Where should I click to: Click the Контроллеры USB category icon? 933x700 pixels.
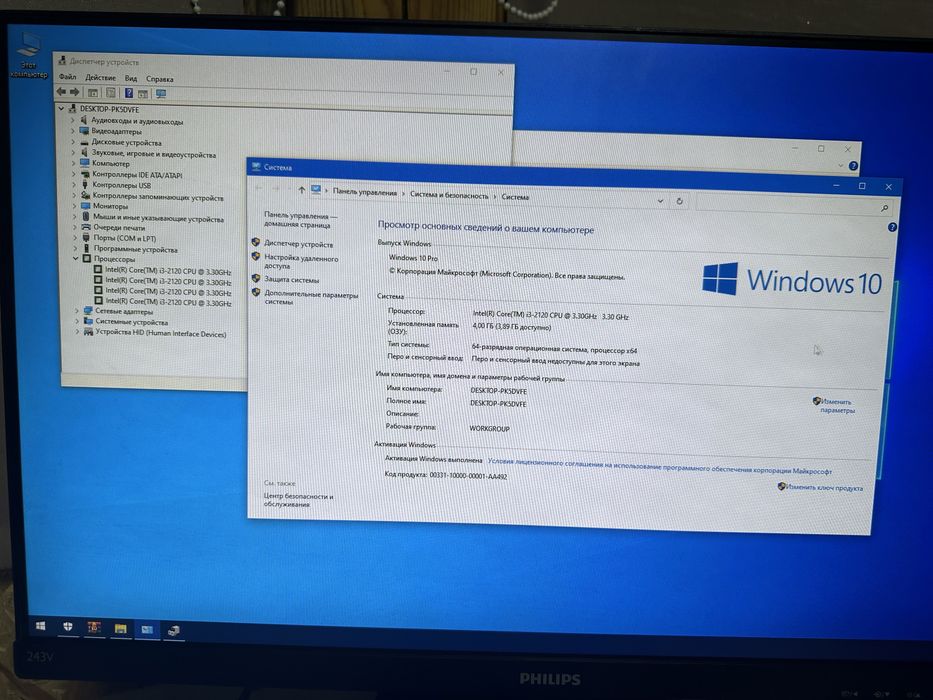tap(85, 185)
